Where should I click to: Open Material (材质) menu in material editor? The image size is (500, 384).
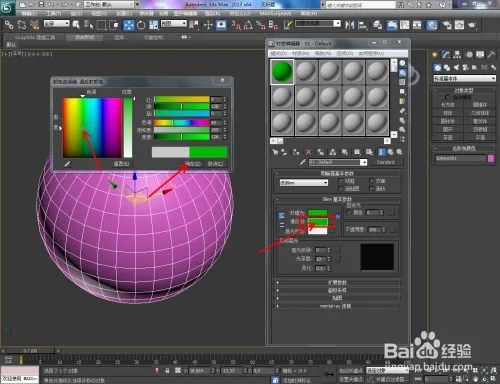[x=300, y=53]
